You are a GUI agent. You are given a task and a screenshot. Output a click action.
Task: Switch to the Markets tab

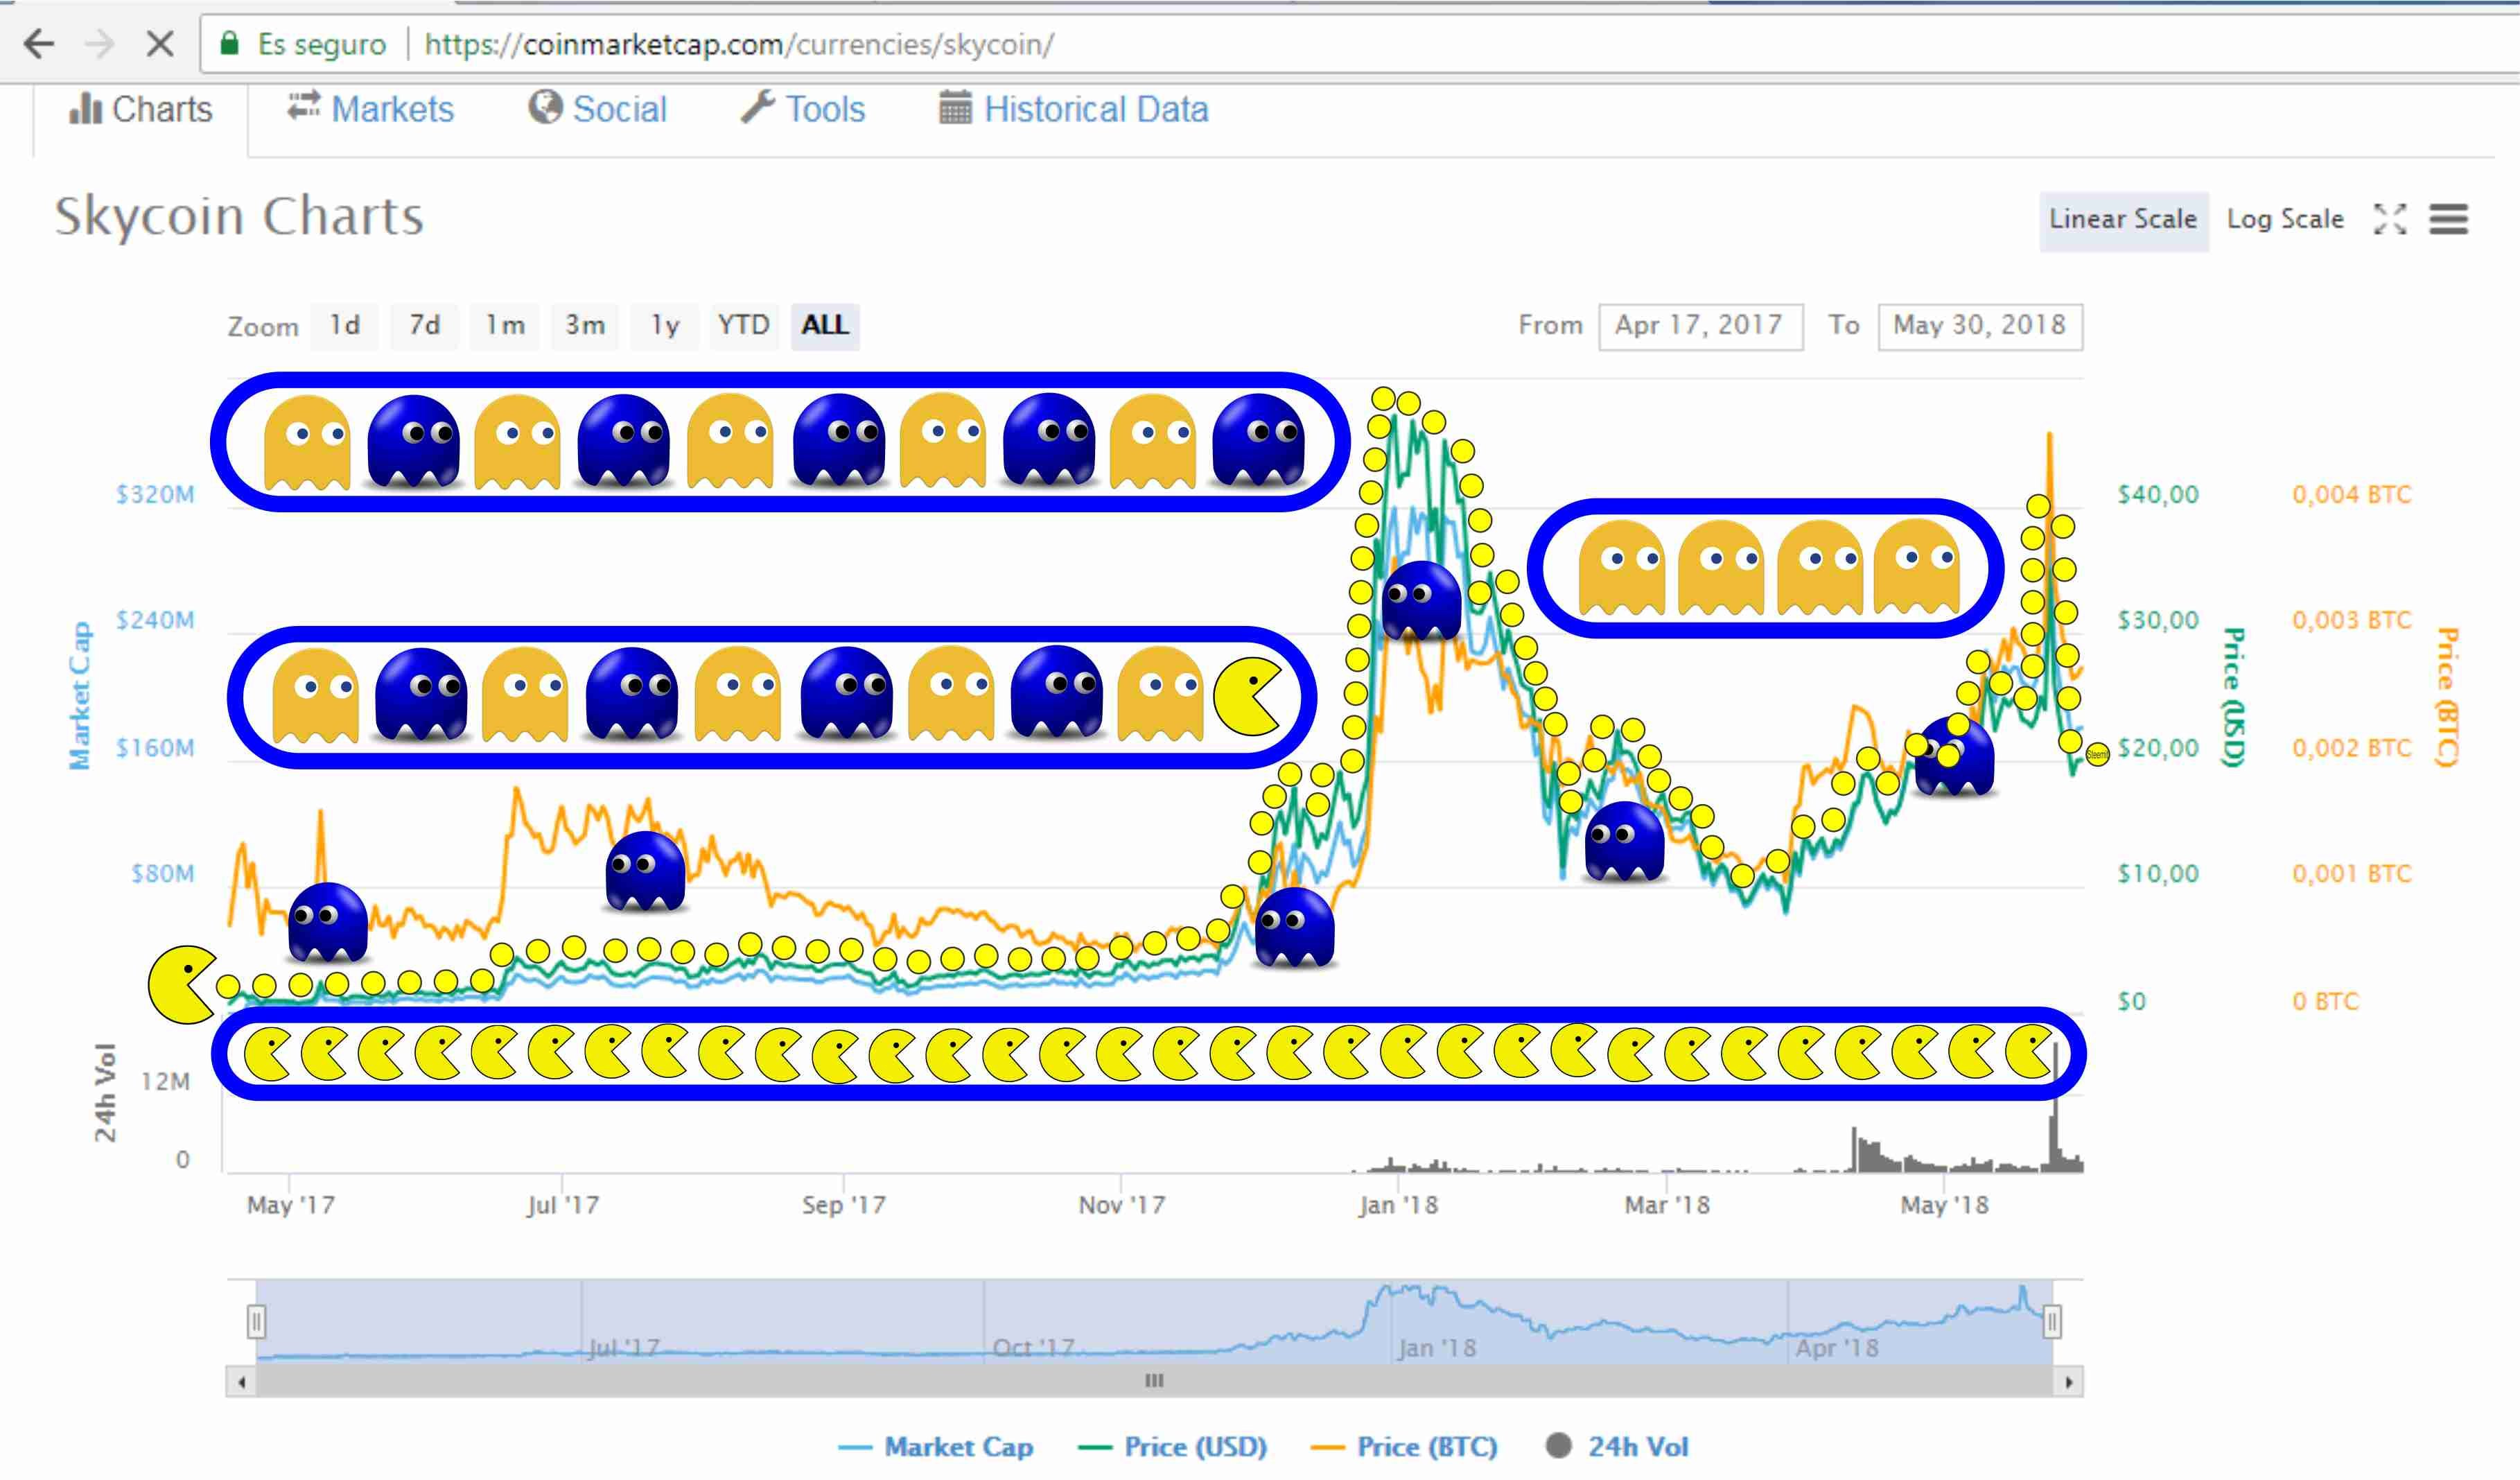point(371,109)
